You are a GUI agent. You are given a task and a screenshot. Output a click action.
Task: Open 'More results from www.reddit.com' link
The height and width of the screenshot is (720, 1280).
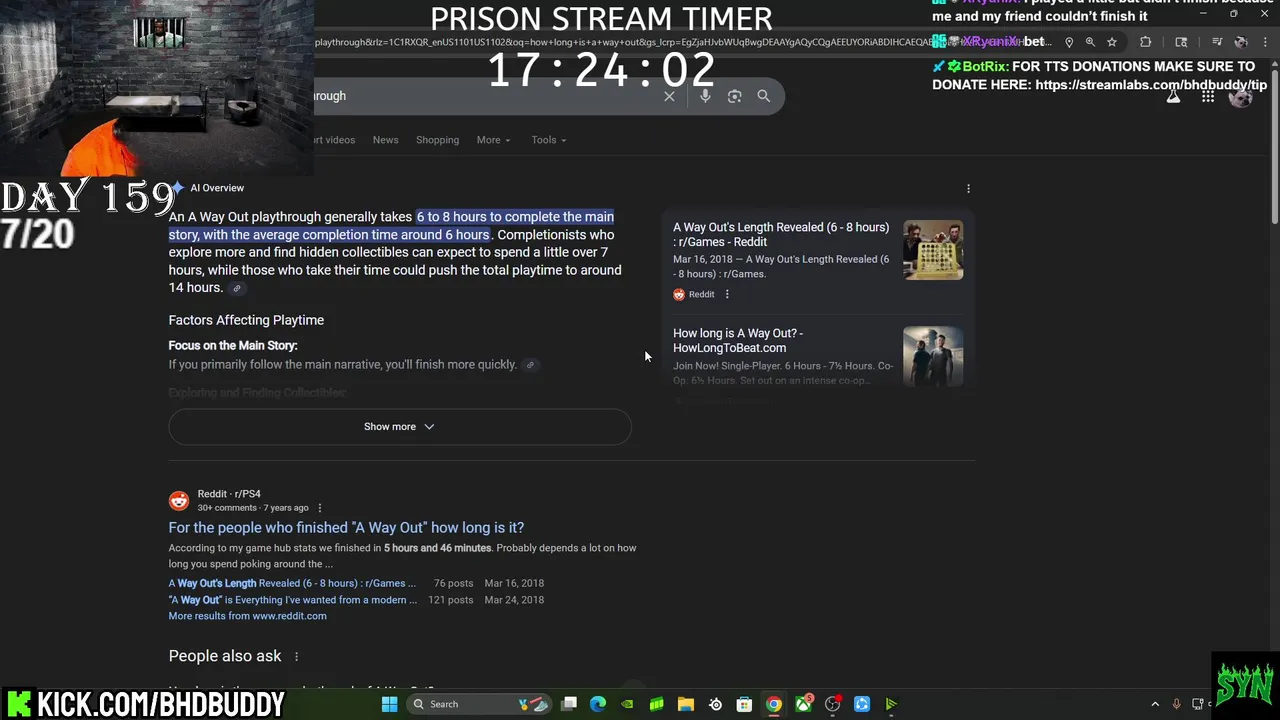tap(247, 616)
